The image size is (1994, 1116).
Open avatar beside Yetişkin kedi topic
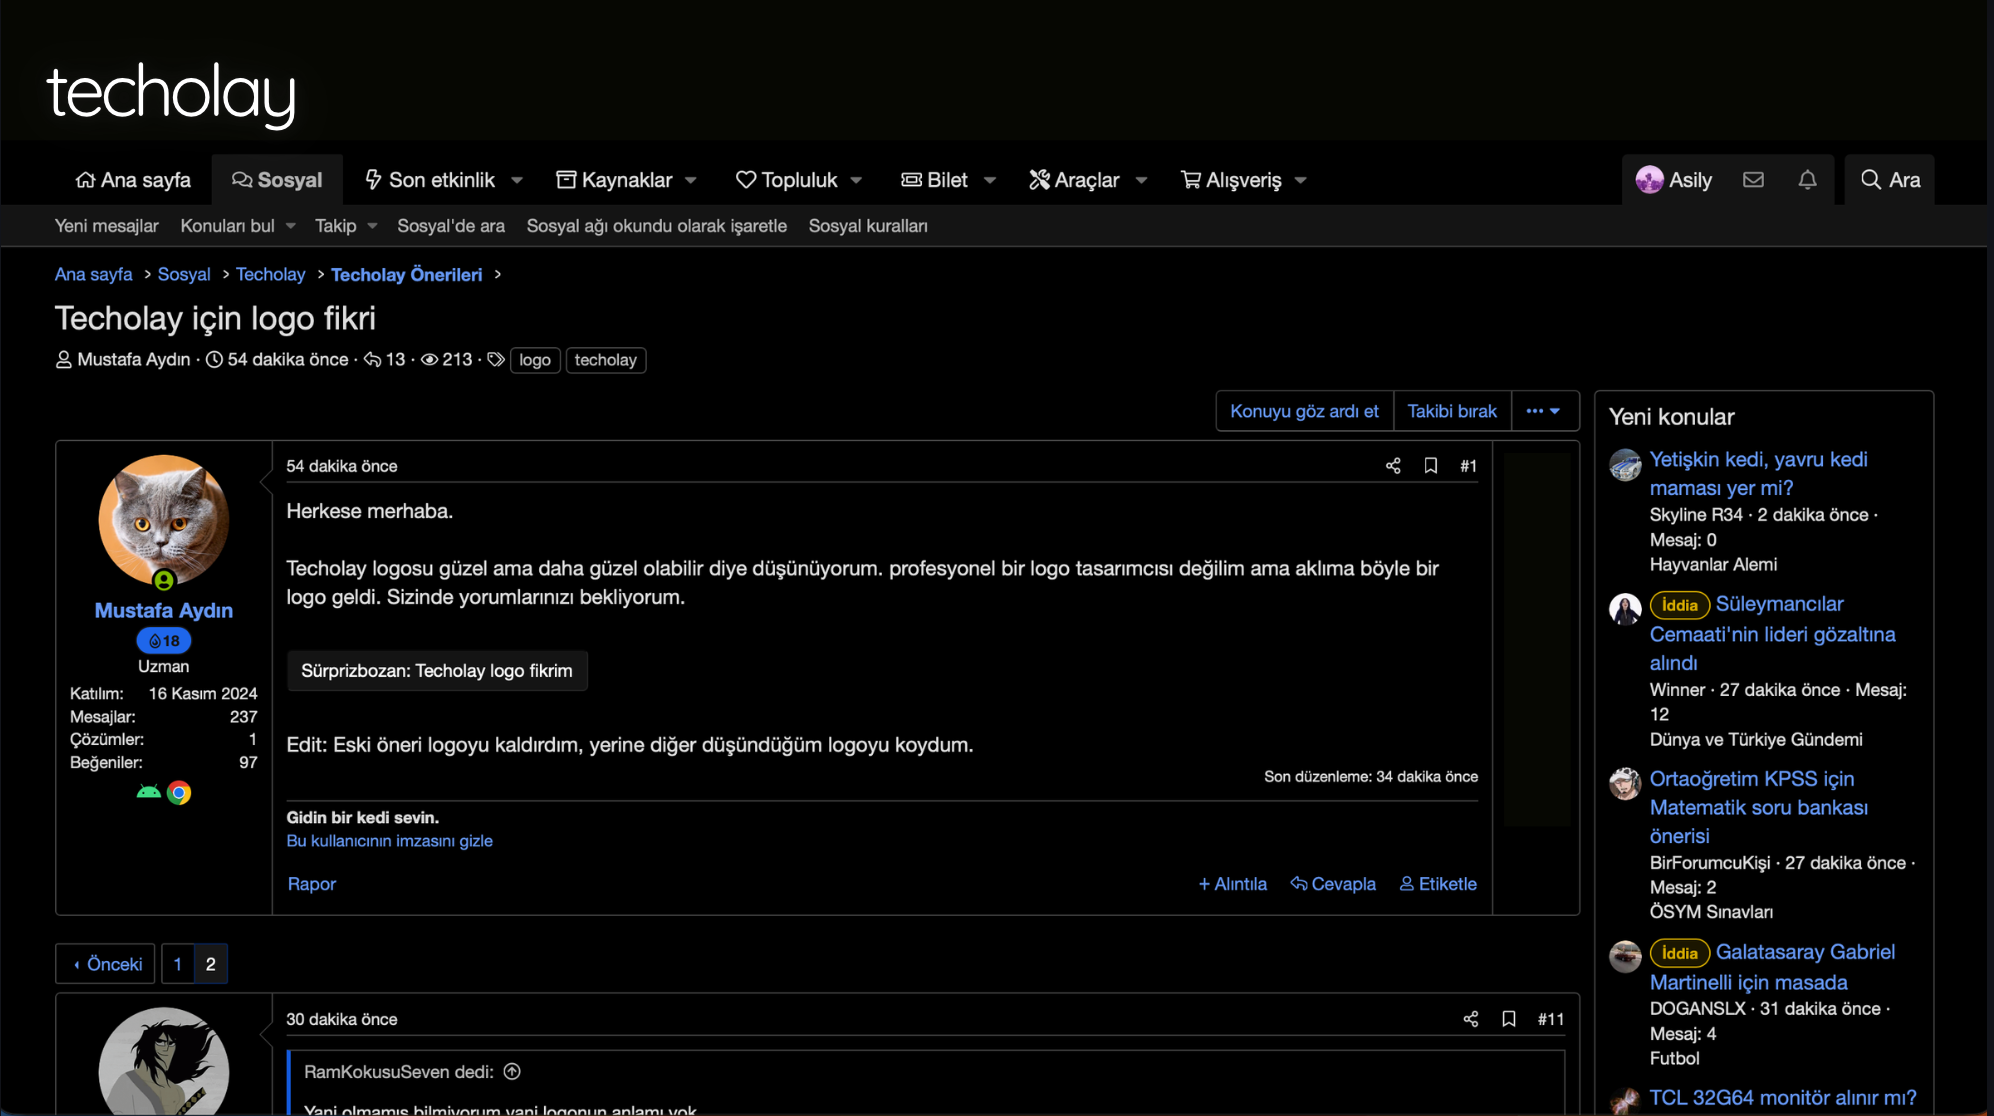pyautogui.click(x=1625, y=465)
